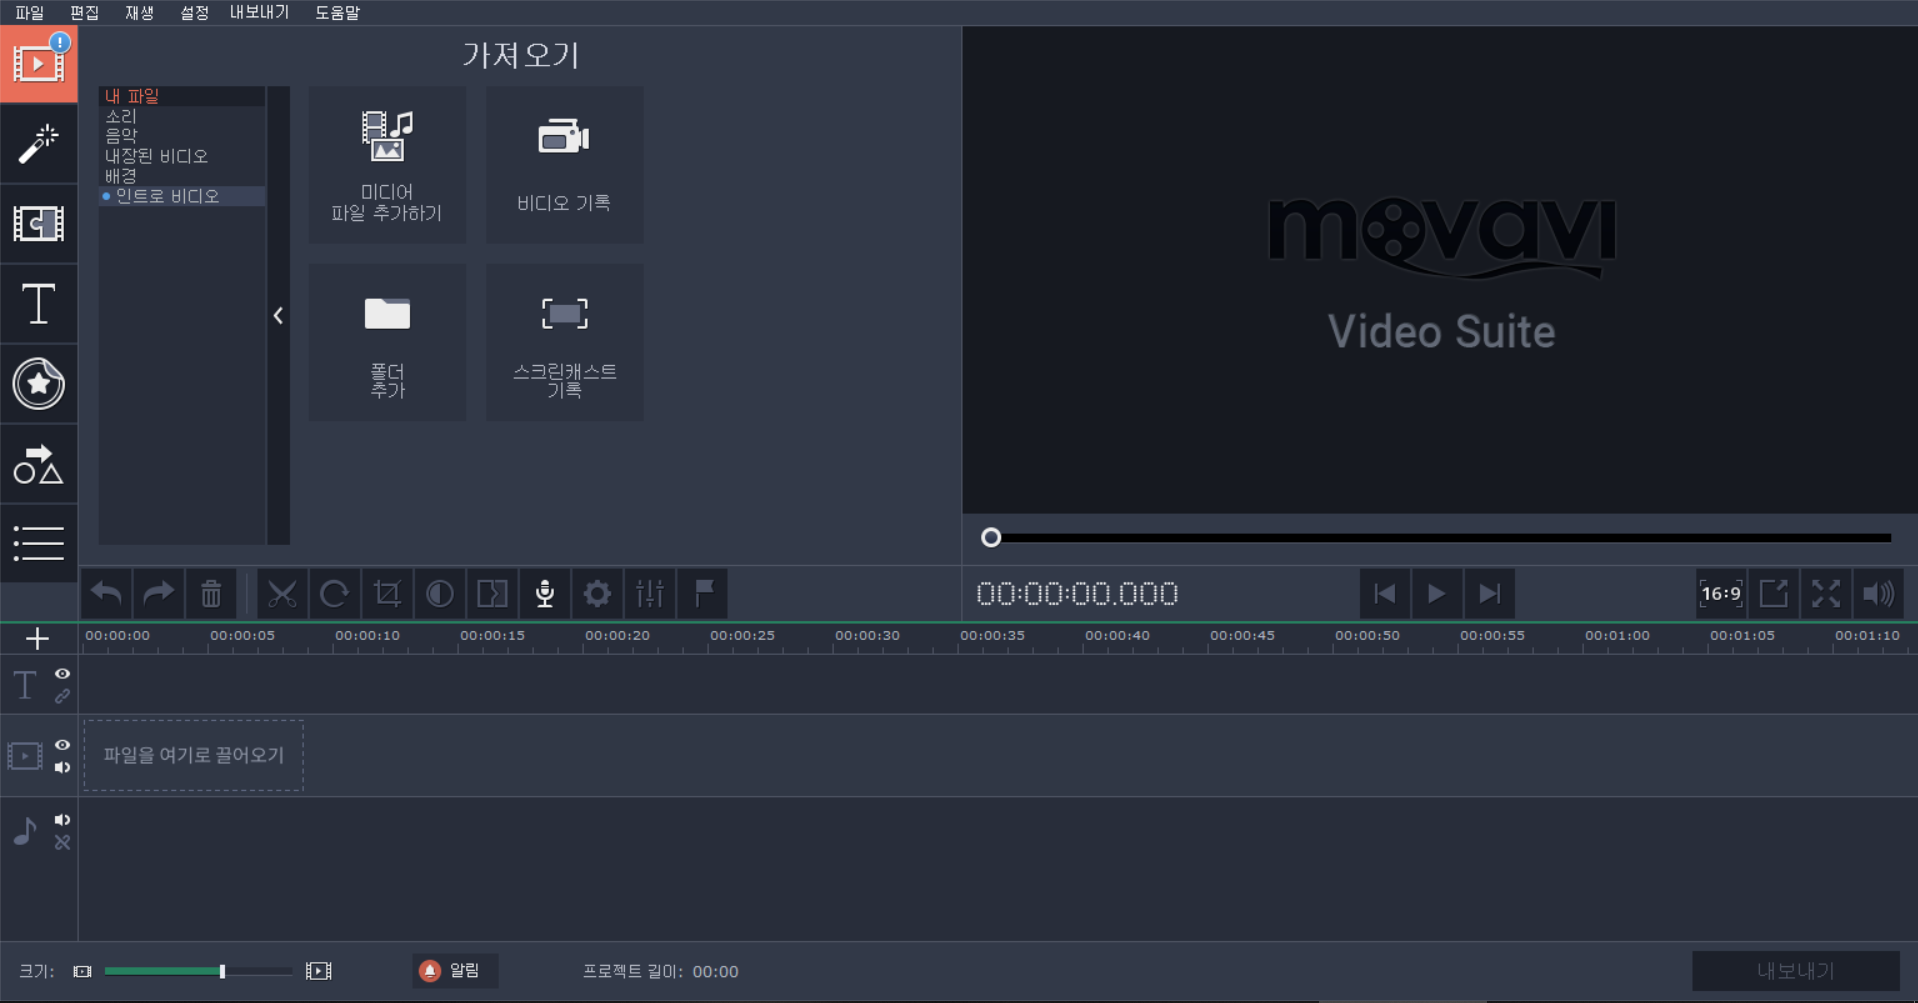Click the Undo arrow button
Image resolution: width=1918 pixels, height=1003 pixels.
[106, 594]
